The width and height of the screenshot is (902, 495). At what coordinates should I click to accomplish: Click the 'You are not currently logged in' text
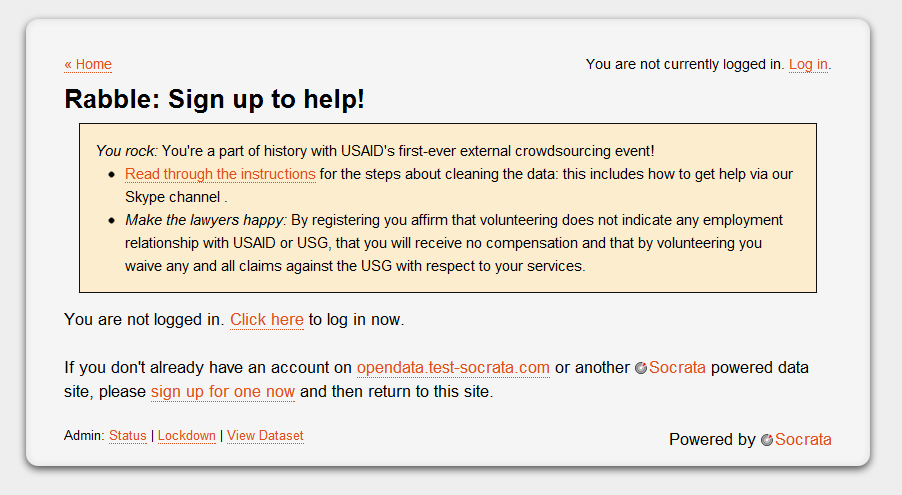tap(685, 64)
